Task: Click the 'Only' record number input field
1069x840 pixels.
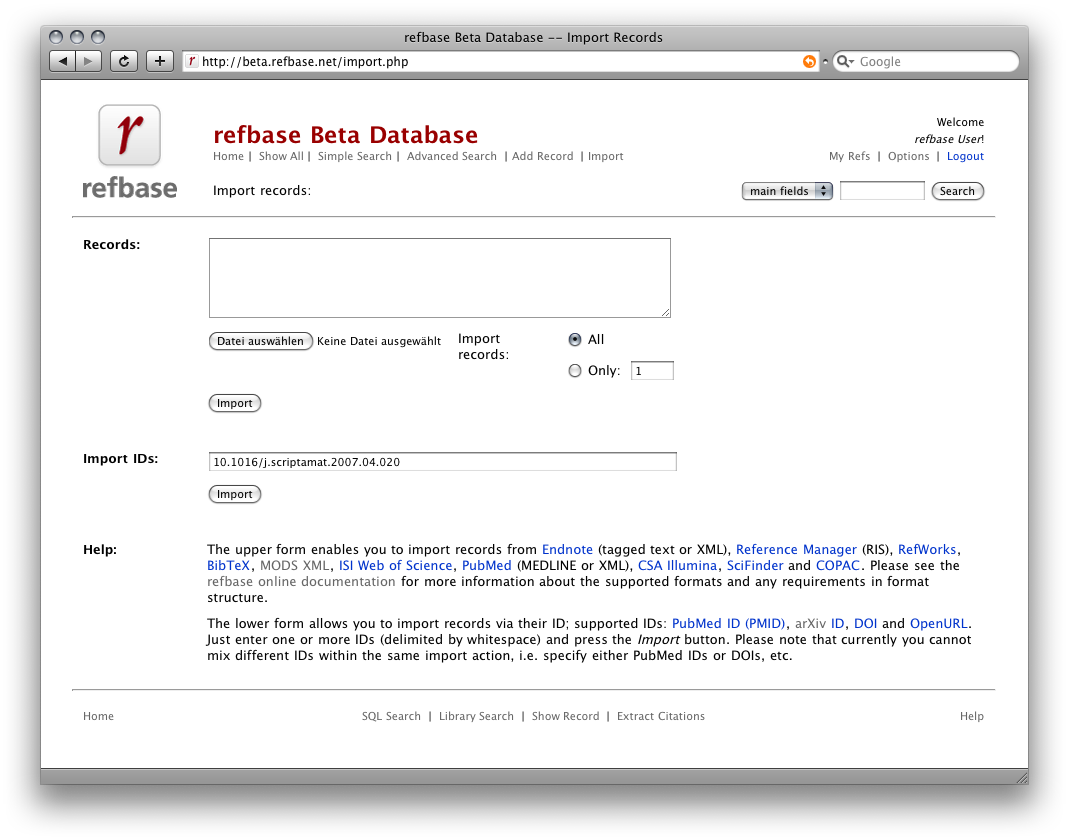Action: point(652,371)
